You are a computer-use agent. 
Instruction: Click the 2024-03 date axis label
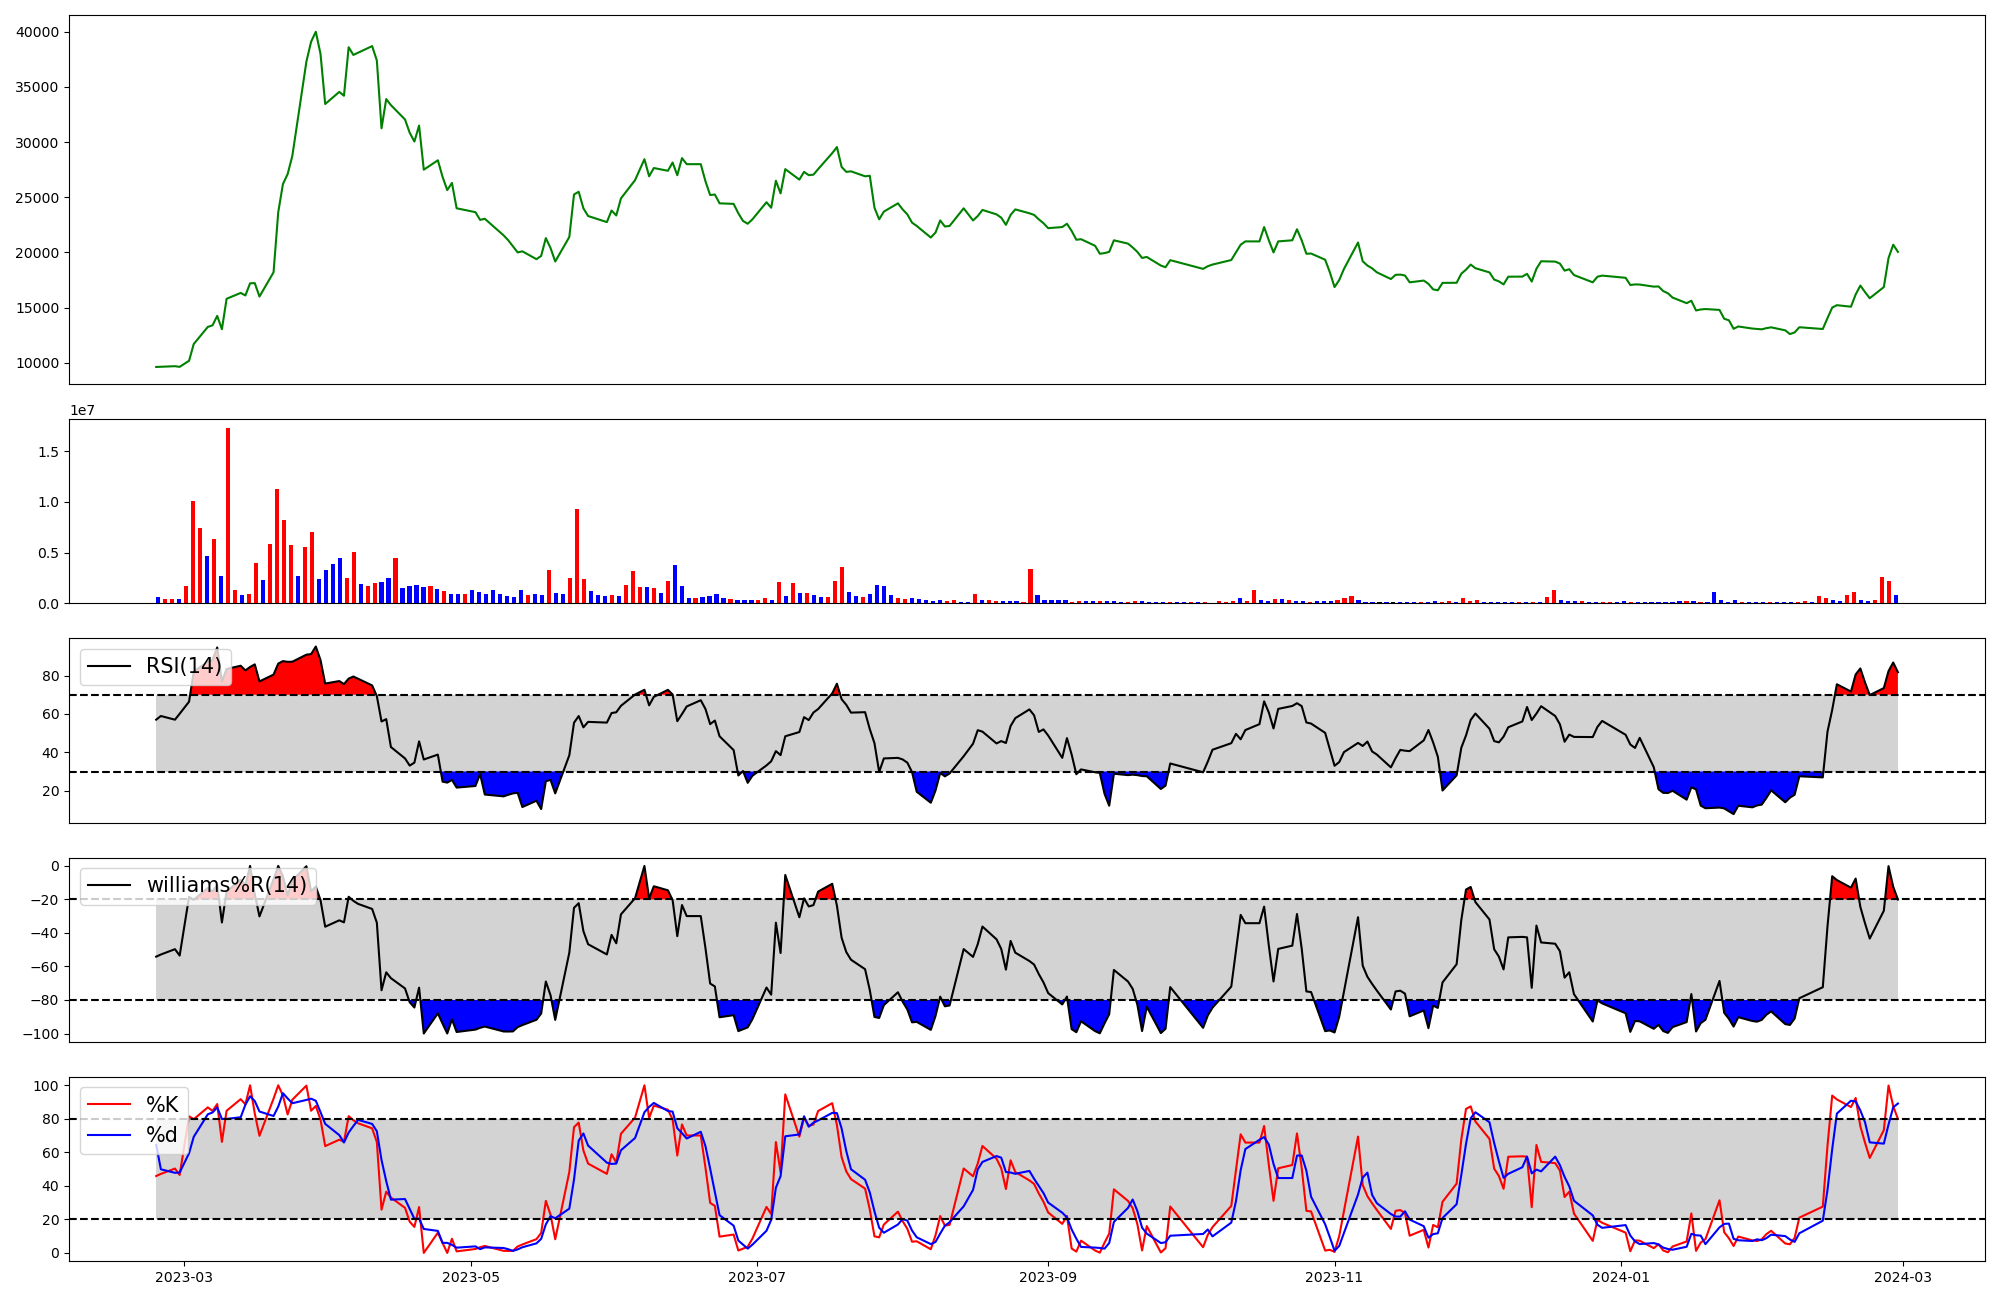[1903, 1277]
